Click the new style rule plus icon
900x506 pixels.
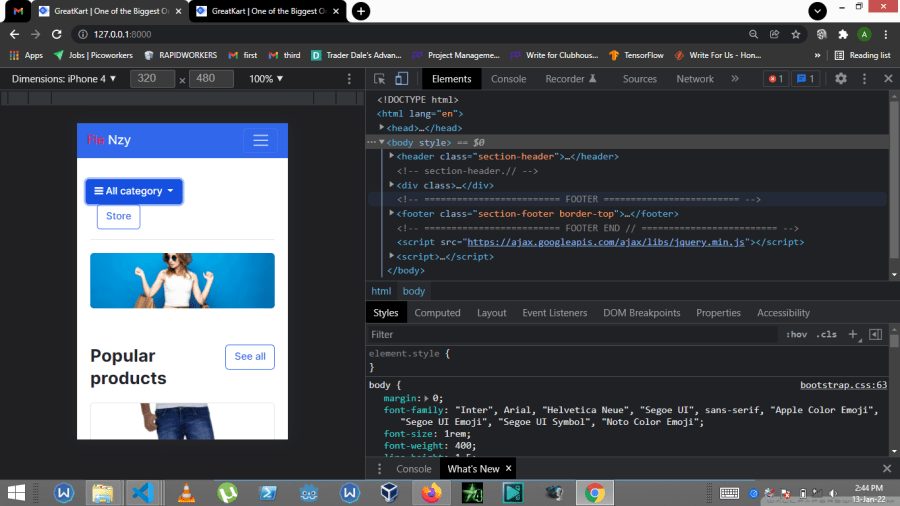tap(853, 334)
